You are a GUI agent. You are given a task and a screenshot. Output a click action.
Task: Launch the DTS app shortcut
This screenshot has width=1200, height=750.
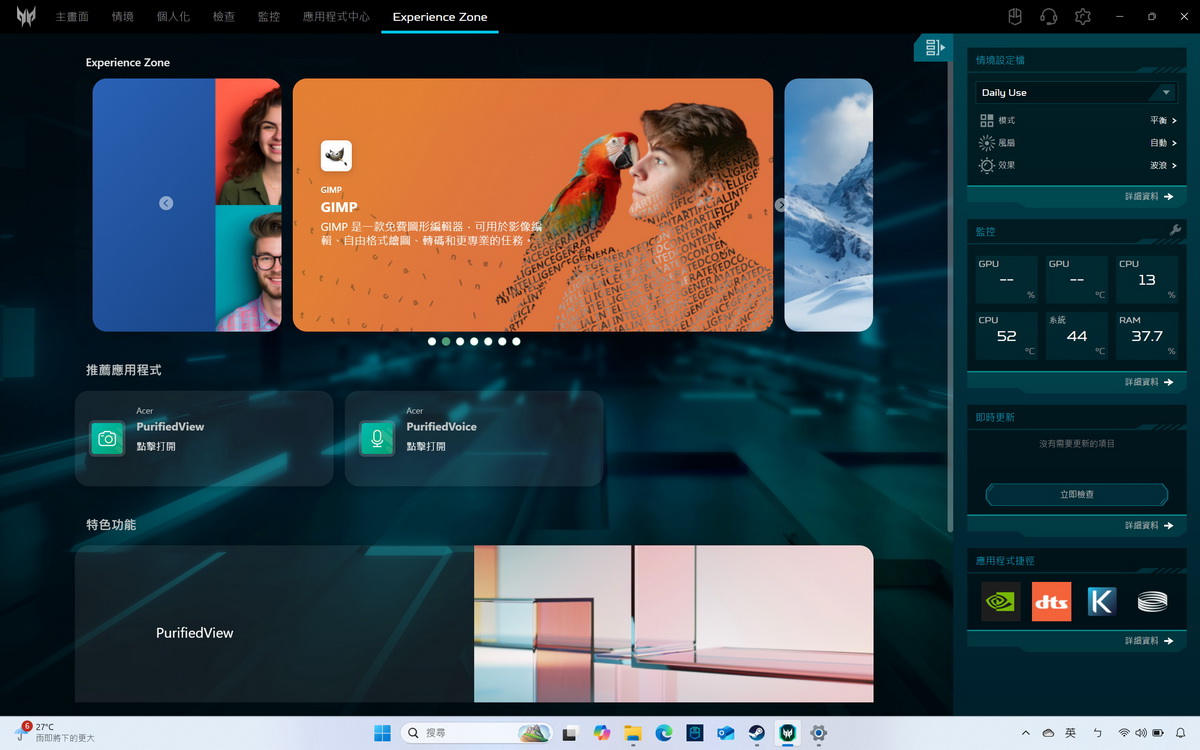pyautogui.click(x=1051, y=601)
